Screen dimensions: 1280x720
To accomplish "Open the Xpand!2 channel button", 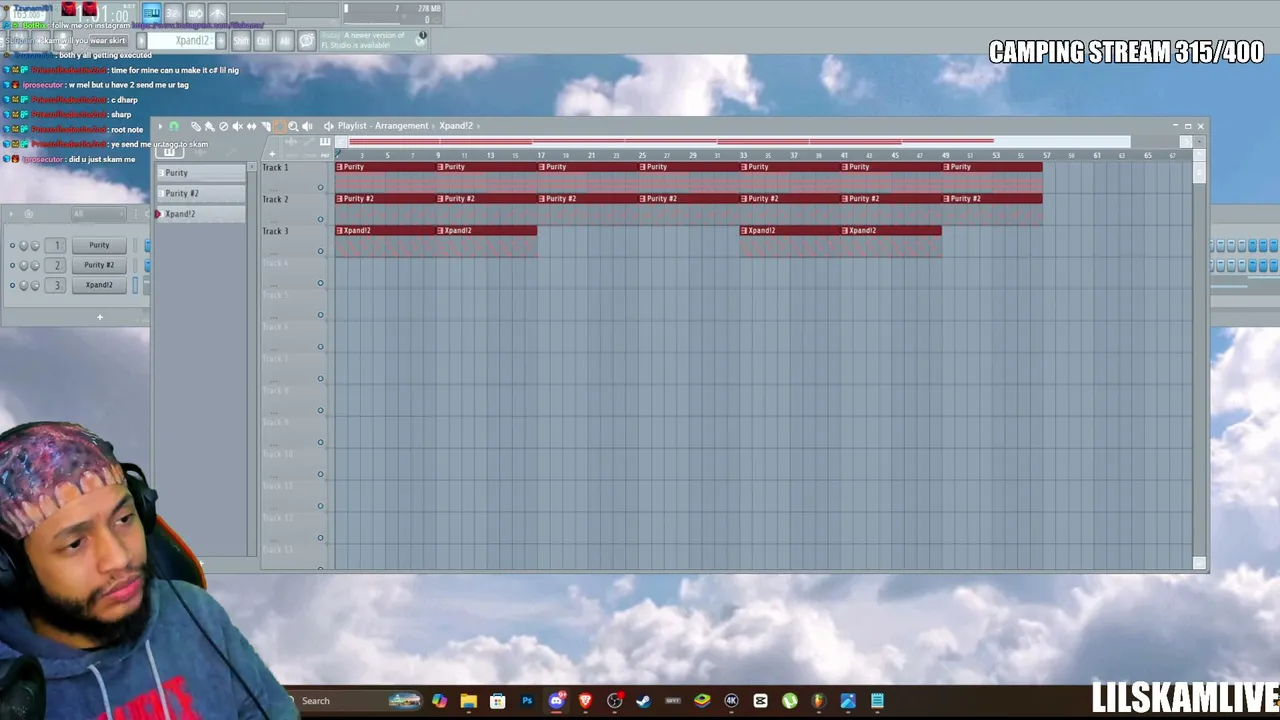I will (x=99, y=285).
